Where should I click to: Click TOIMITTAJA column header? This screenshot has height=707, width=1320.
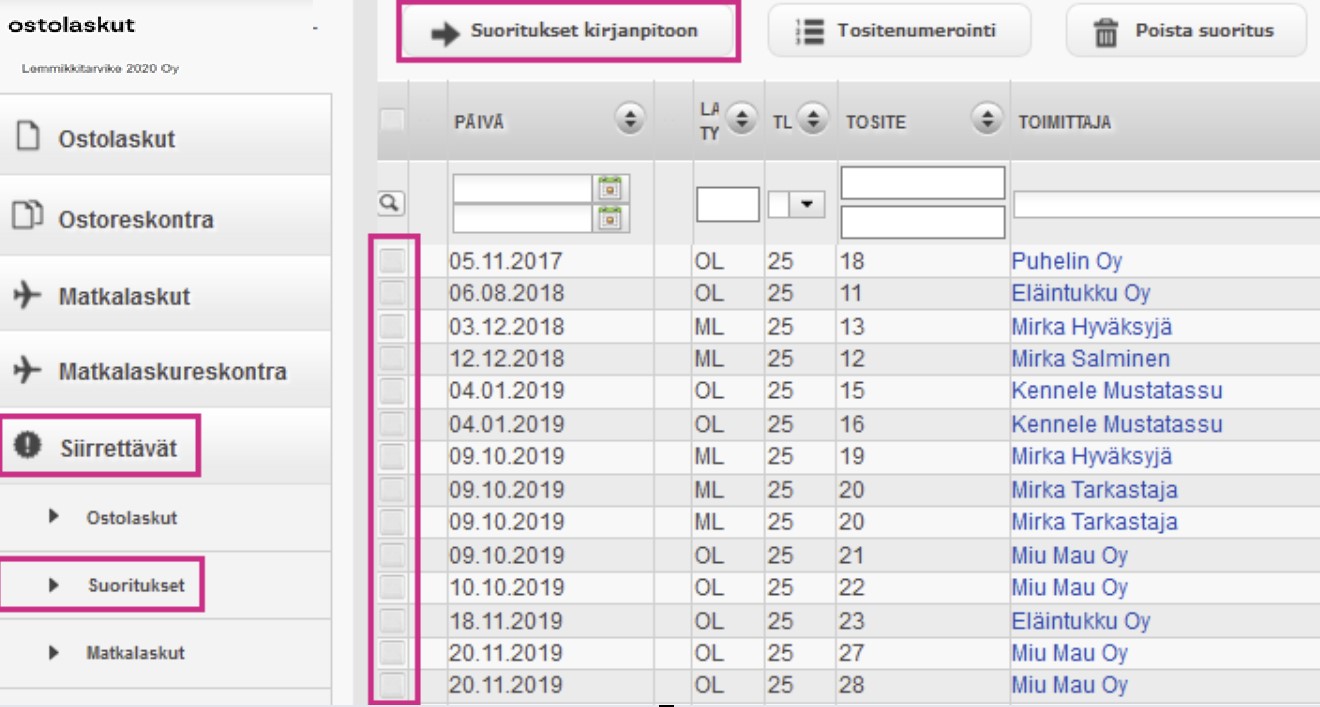coord(1064,122)
